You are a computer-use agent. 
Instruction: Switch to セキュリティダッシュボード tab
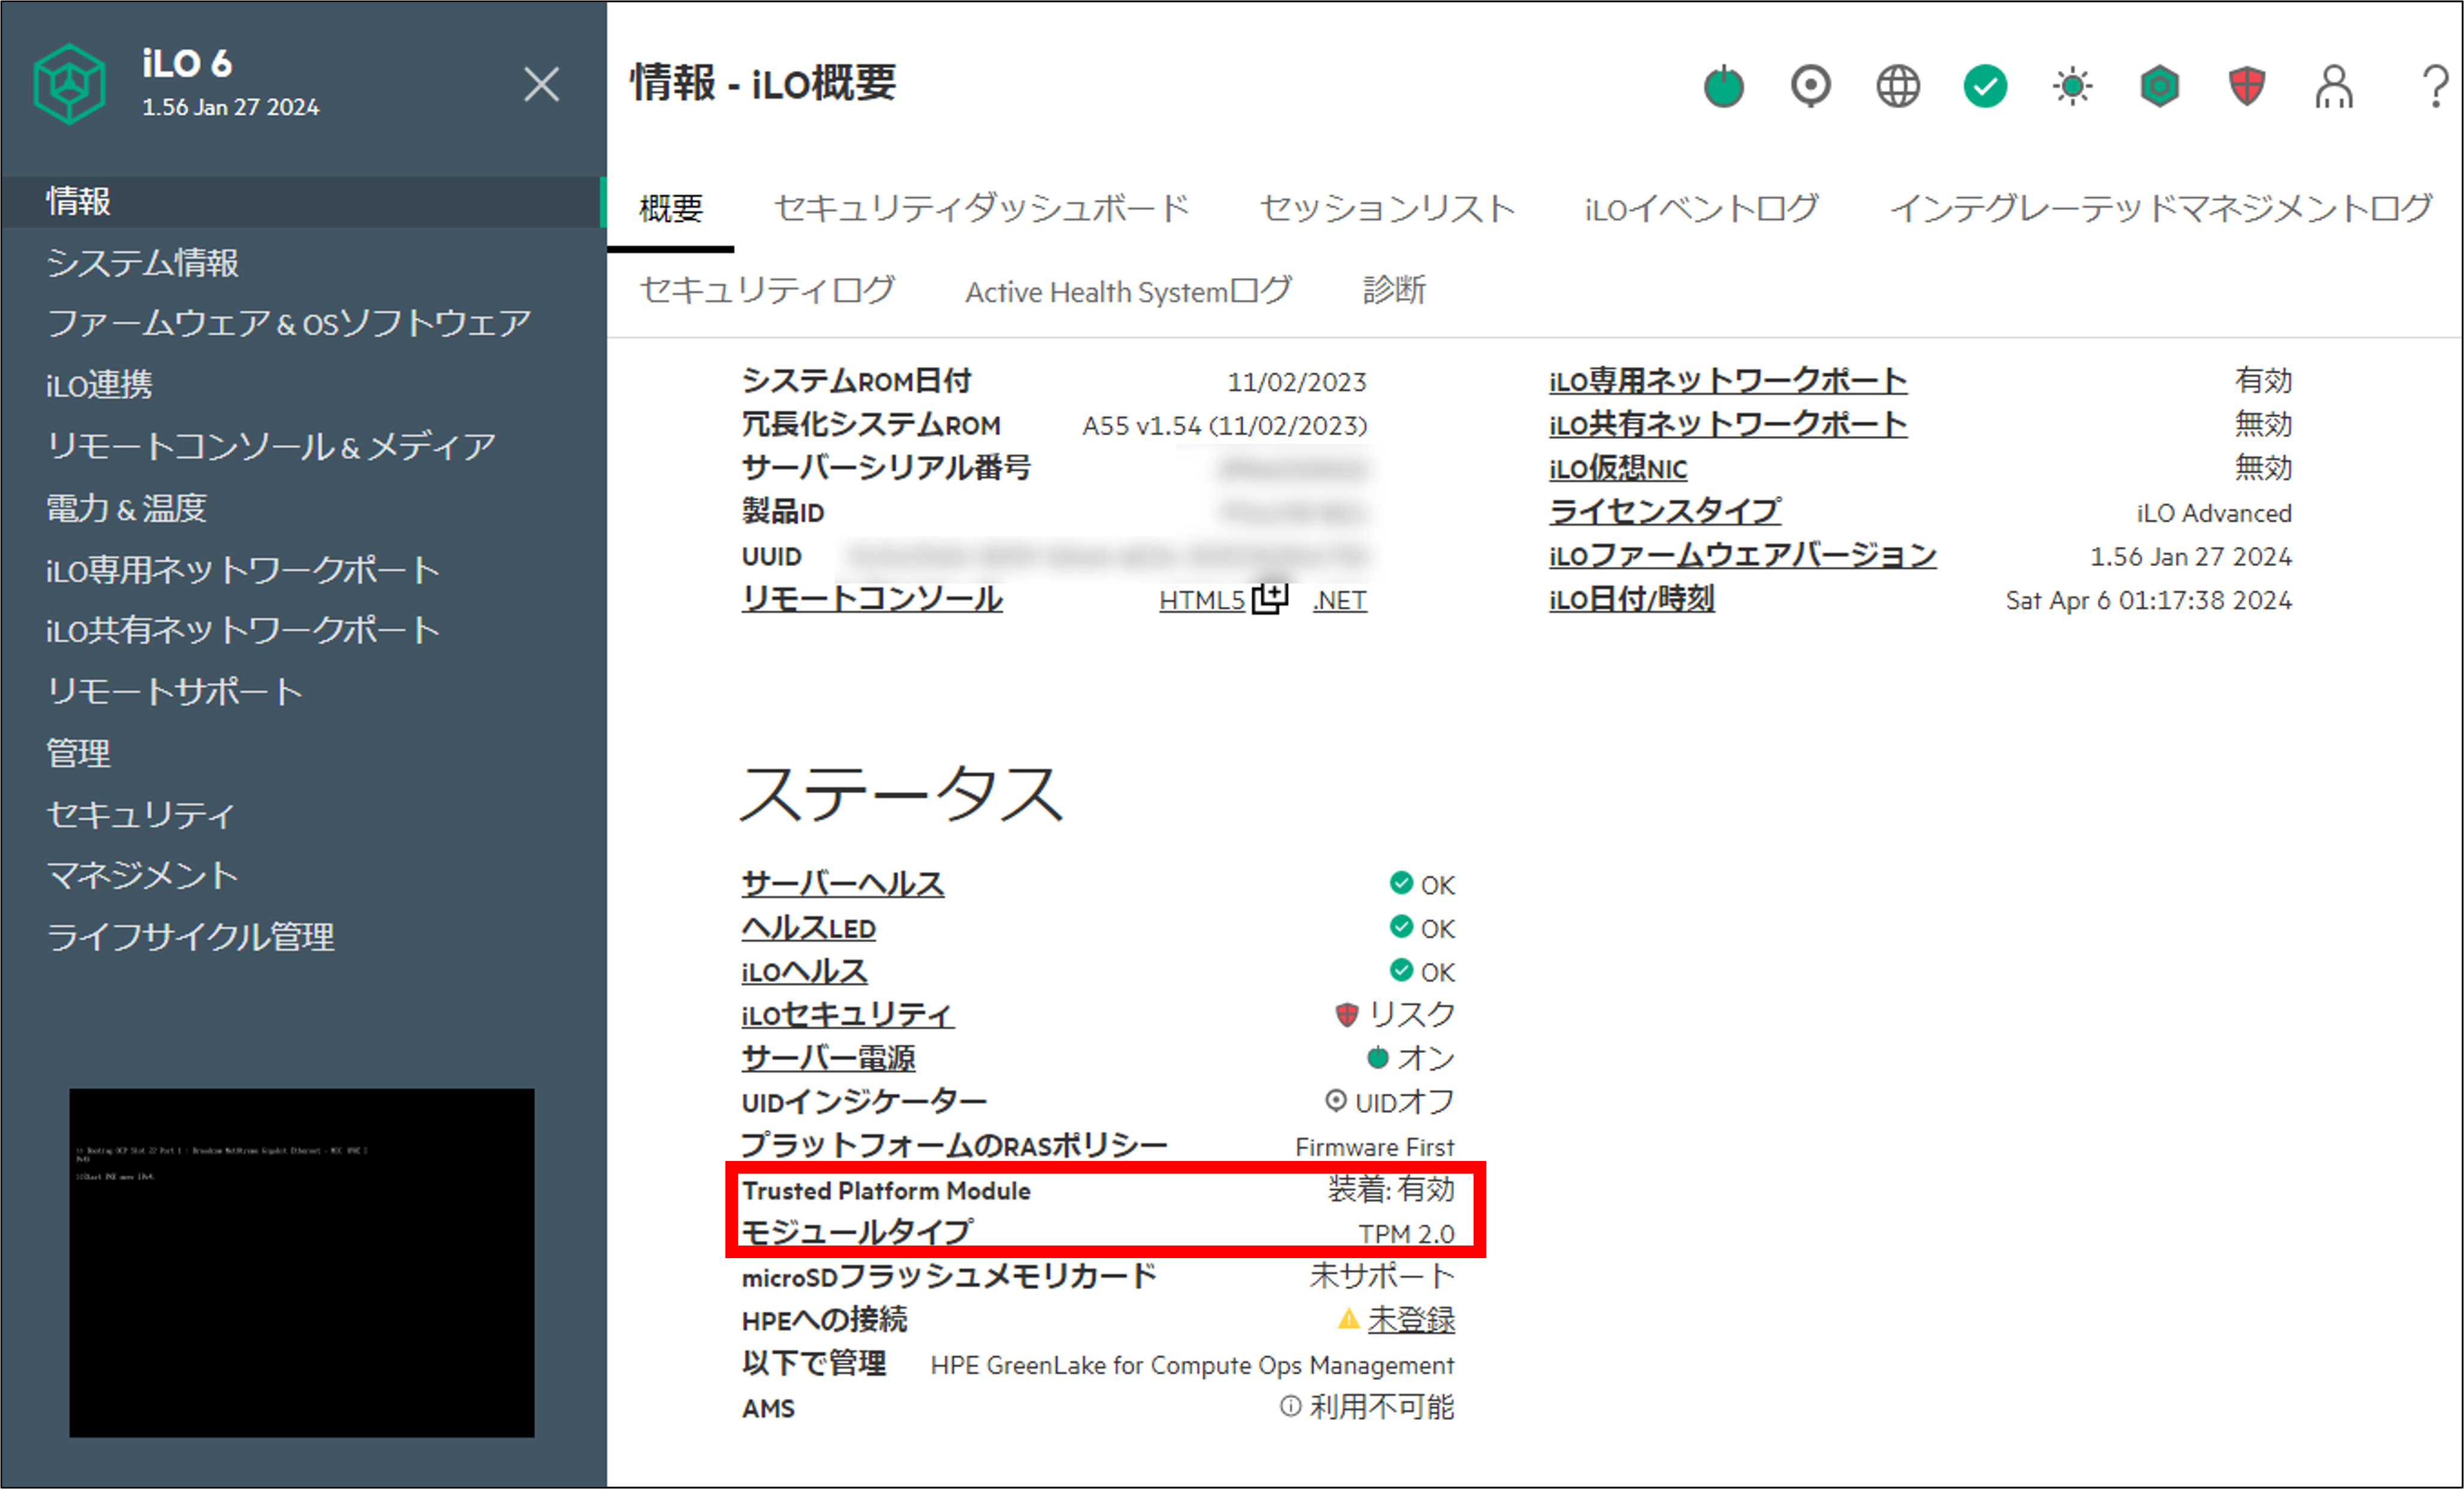point(982,209)
